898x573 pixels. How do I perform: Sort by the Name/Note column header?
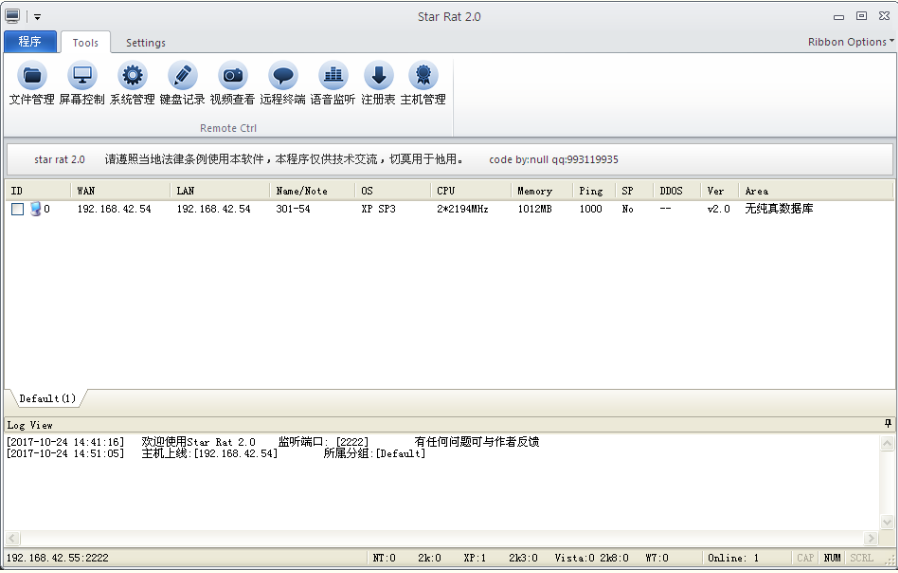coord(312,191)
